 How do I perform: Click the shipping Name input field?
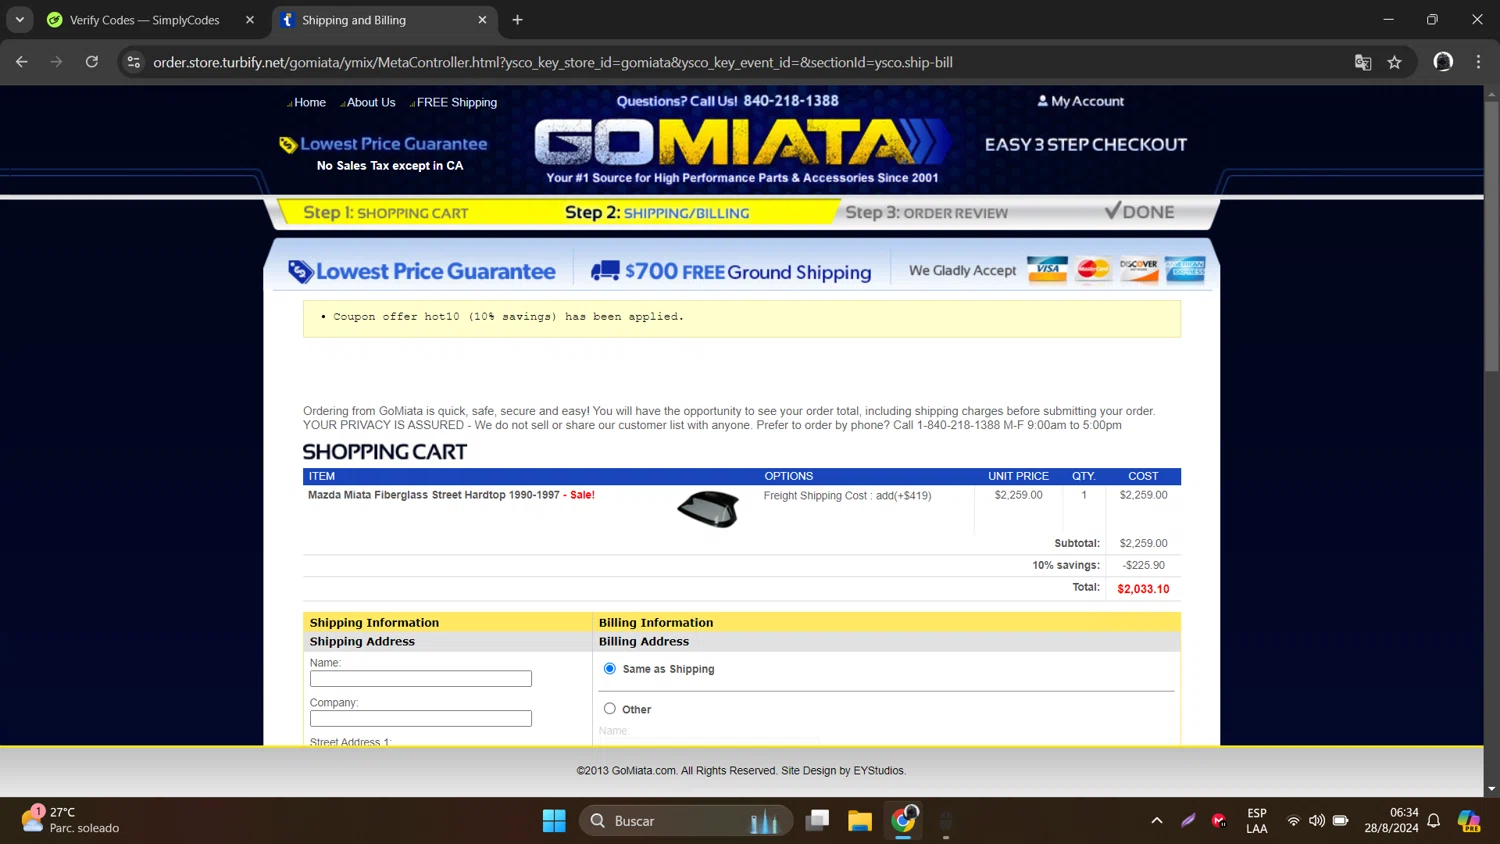421,679
